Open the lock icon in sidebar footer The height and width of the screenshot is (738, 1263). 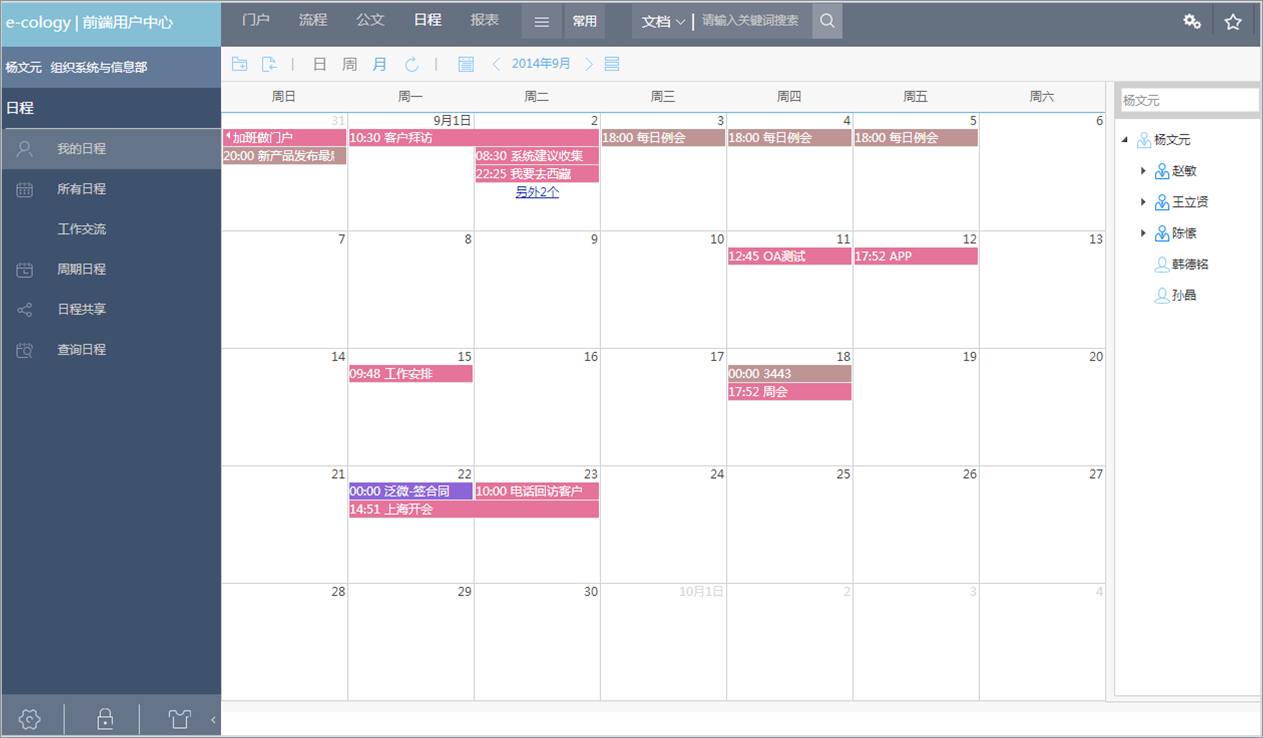(x=104, y=718)
